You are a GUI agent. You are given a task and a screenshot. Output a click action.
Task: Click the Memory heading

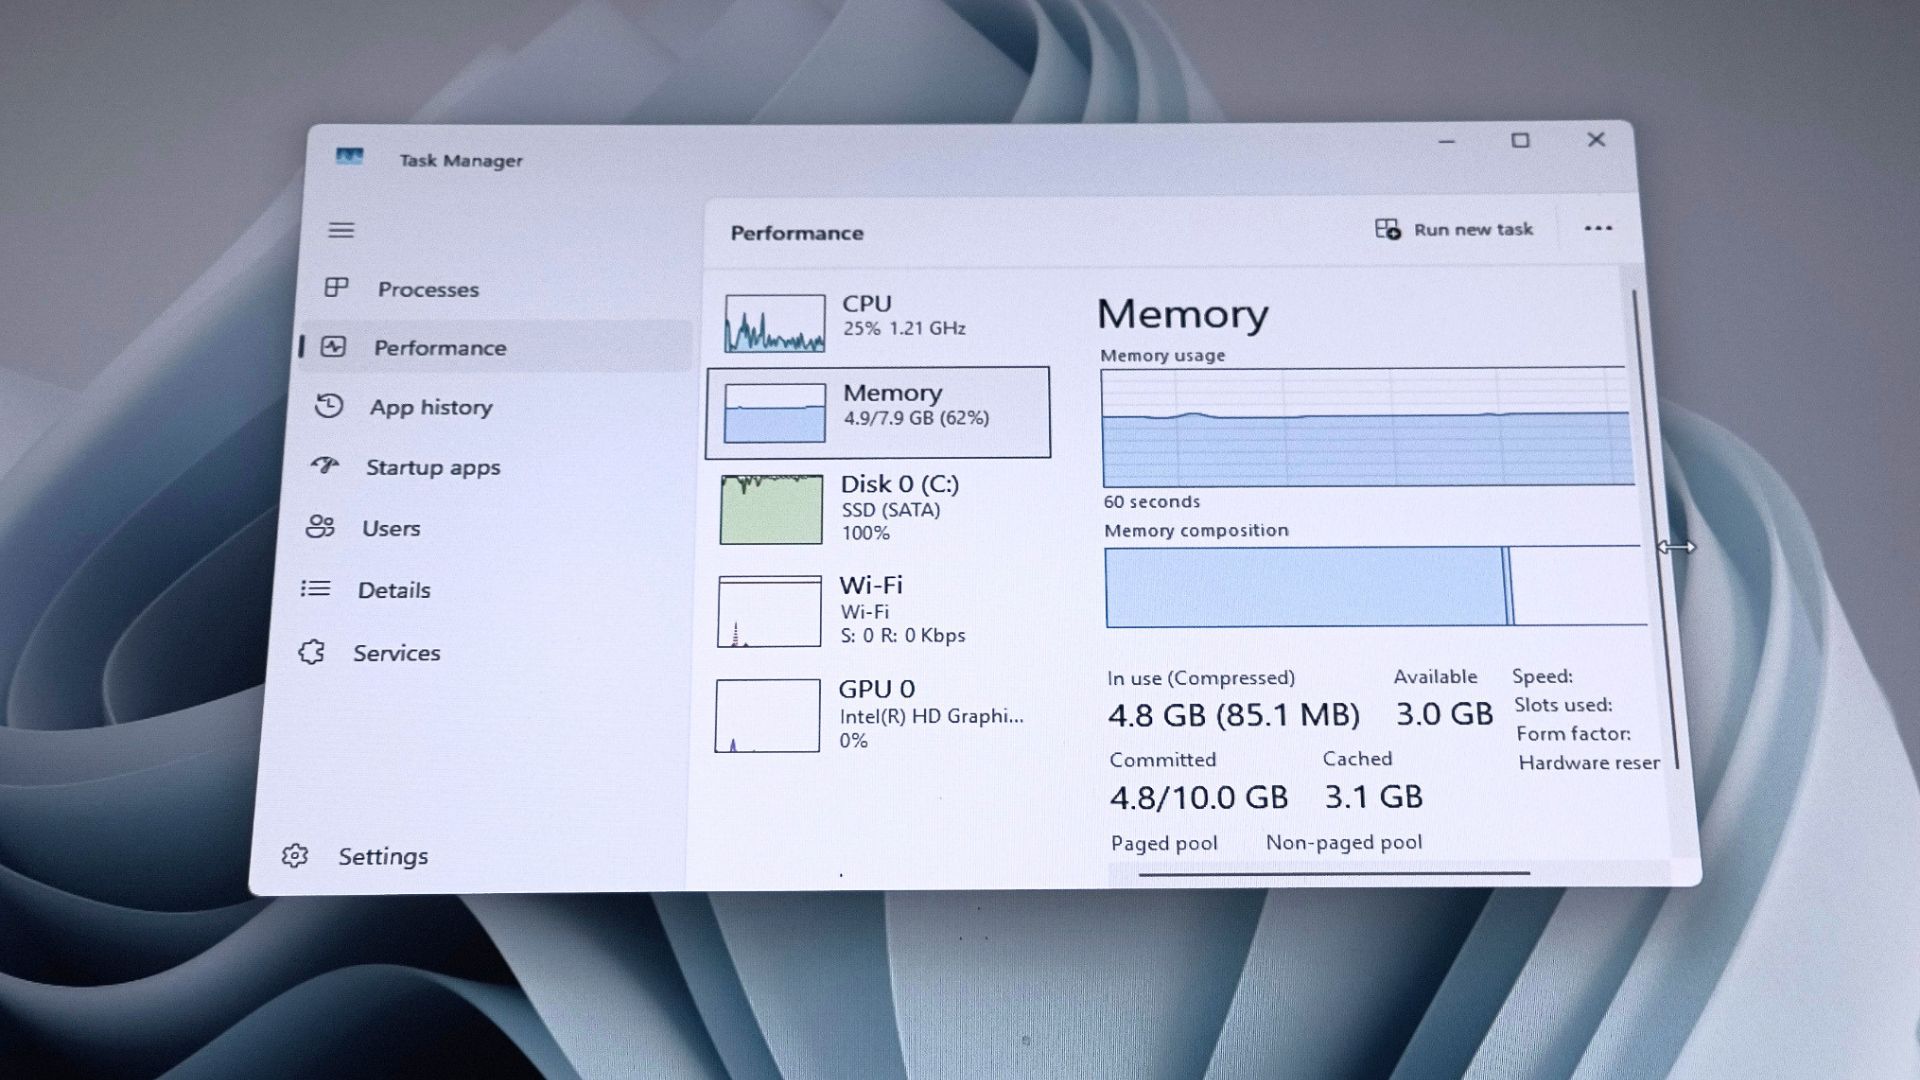pyautogui.click(x=1182, y=314)
